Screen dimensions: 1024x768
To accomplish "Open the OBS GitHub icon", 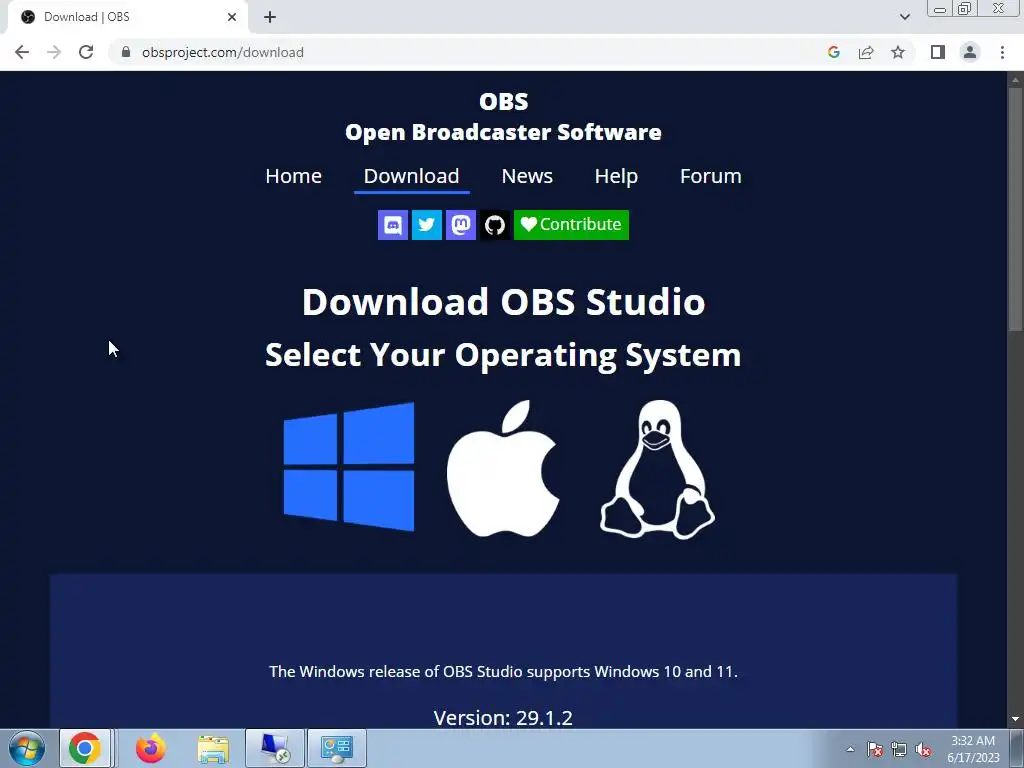I will pyautogui.click(x=494, y=225).
